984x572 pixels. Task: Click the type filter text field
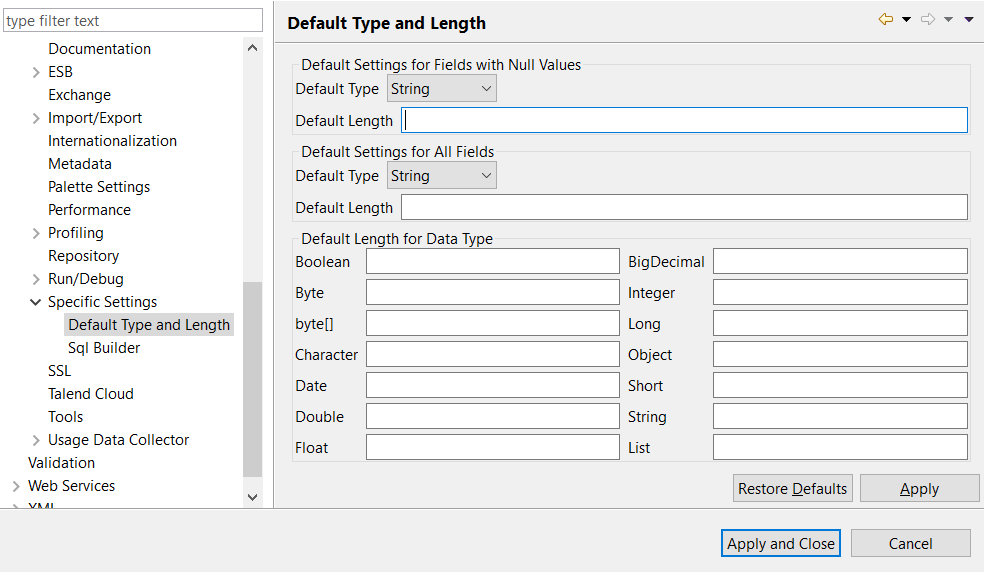132,21
